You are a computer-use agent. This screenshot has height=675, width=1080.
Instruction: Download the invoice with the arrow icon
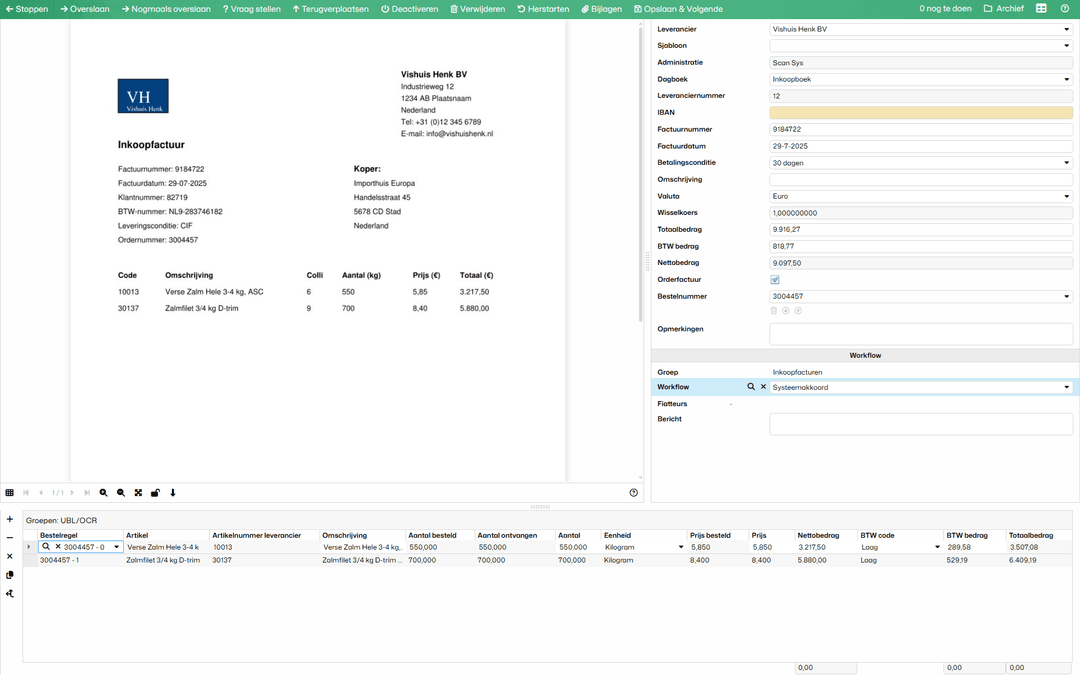173,493
